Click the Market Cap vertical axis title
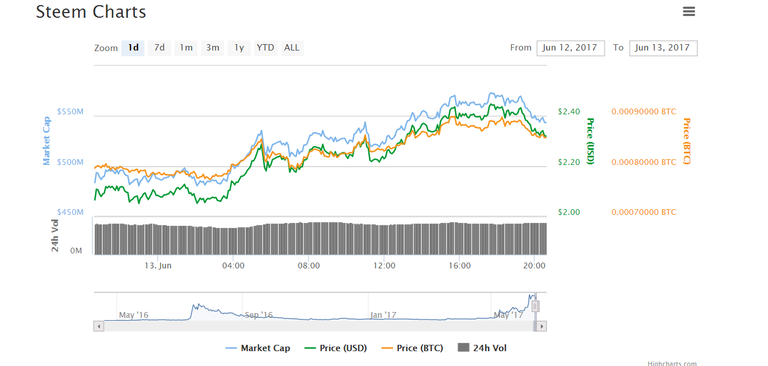Viewport: 768px width, 366px height. [47, 141]
